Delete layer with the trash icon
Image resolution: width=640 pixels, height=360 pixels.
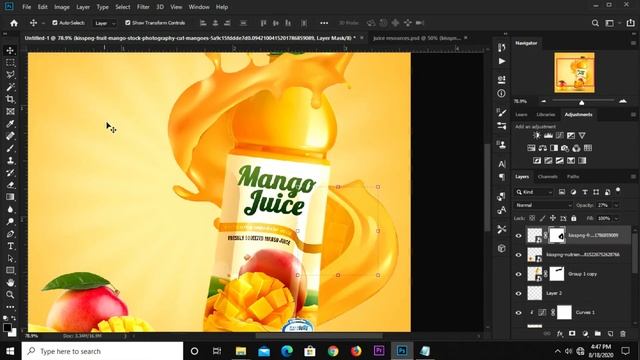tap(623, 333)
